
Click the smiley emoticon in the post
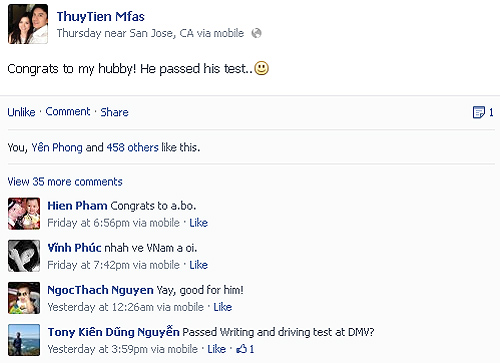click(261, 68)
